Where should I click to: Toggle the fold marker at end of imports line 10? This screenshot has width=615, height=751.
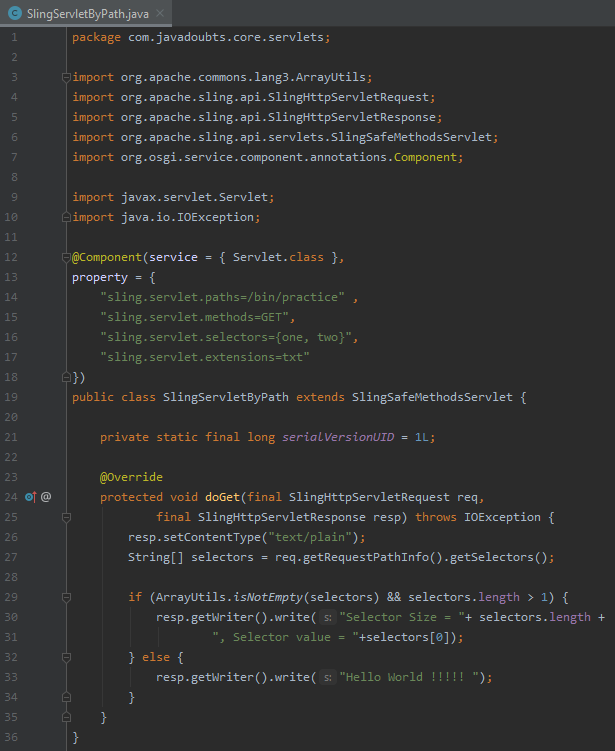point(67,217)
